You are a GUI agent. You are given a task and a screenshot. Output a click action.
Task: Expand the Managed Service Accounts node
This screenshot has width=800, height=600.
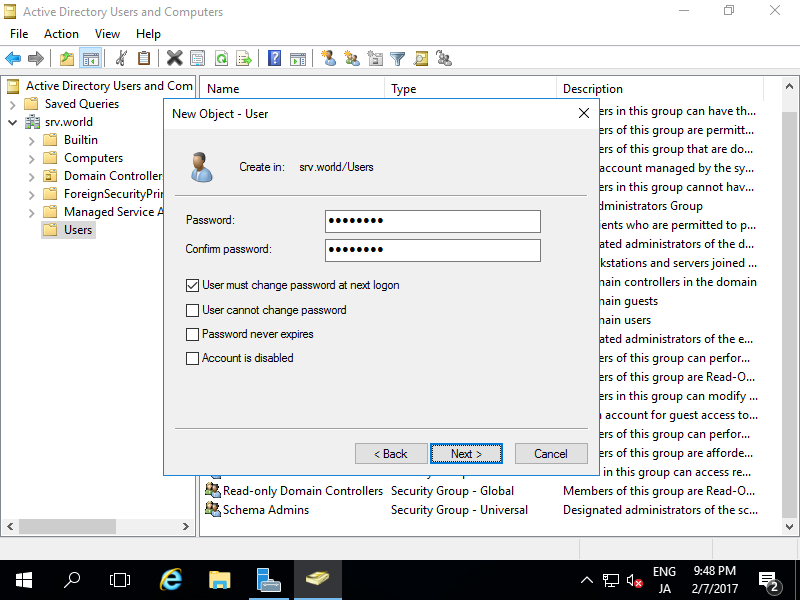click(x=32, y=213)
